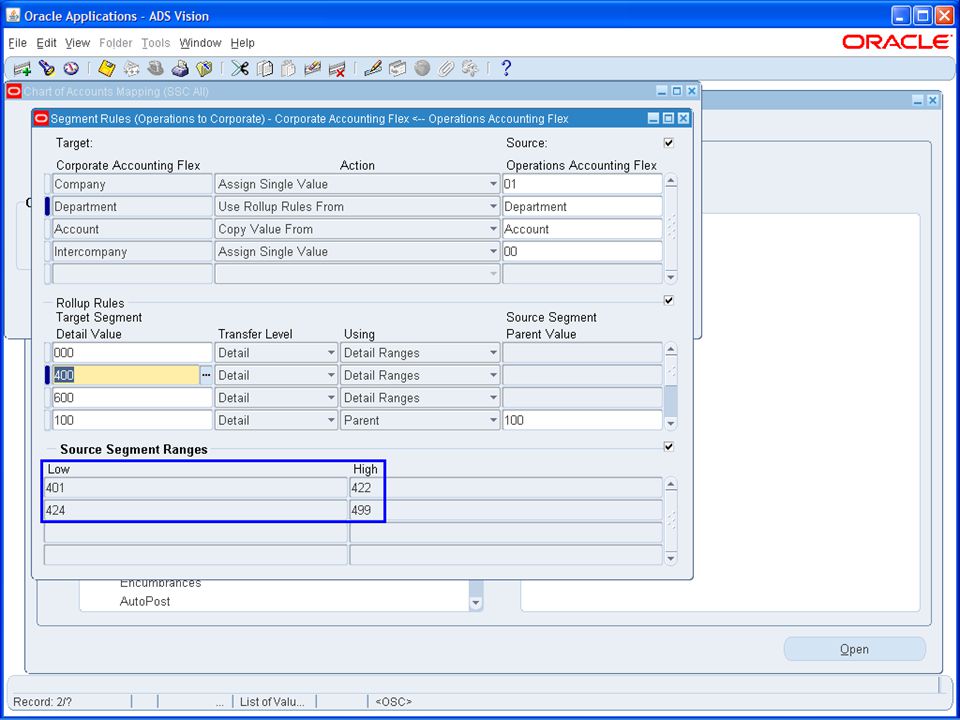This screenshot has height=720, width=960.
Task: Click the Detail Value field containing 600
Action: coord(132,398)
